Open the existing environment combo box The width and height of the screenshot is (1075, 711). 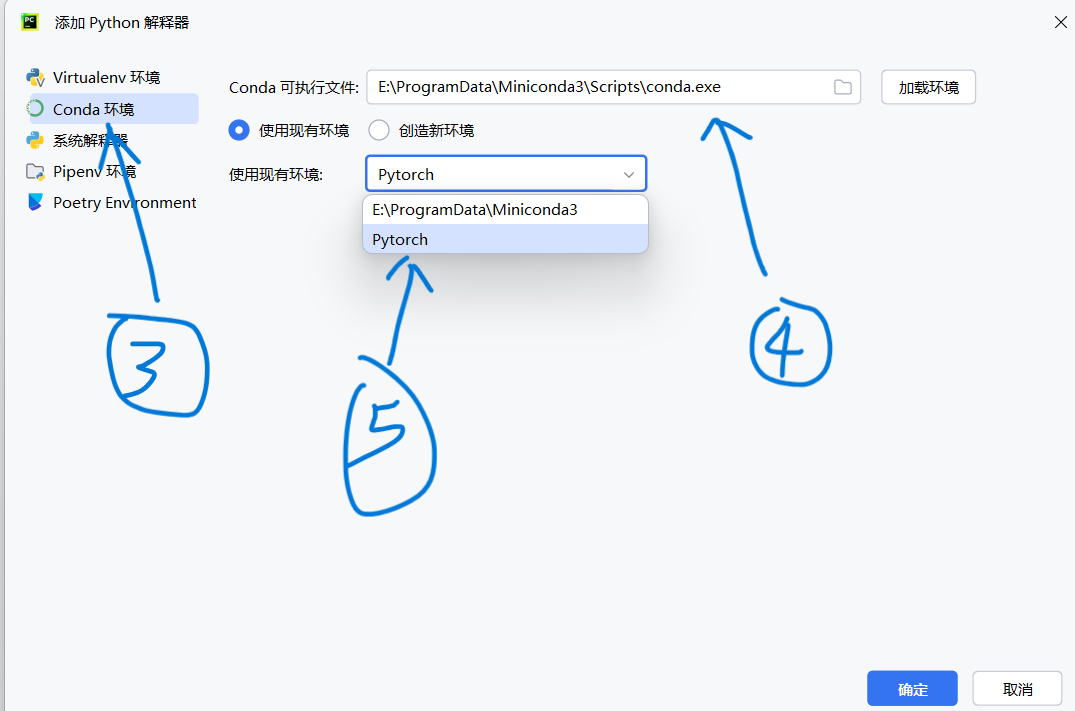pos(506,174)
